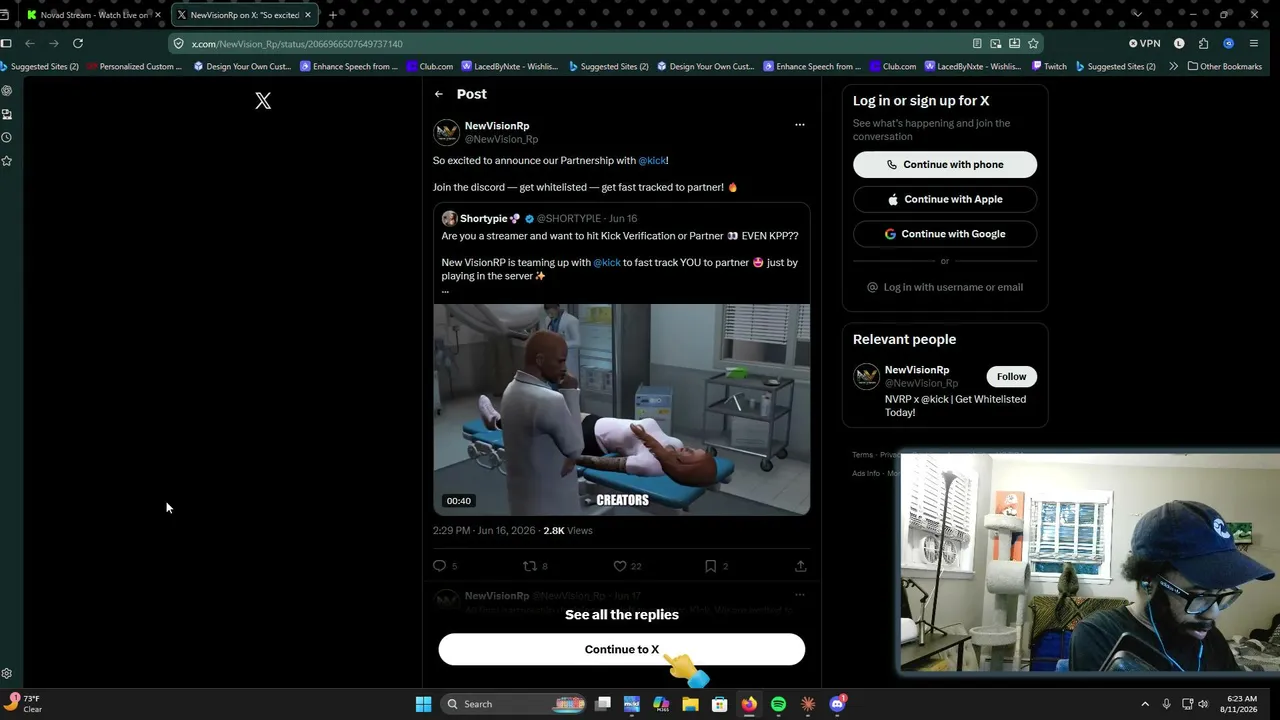Open the reader view icon in address bar

tap(977, 43)
